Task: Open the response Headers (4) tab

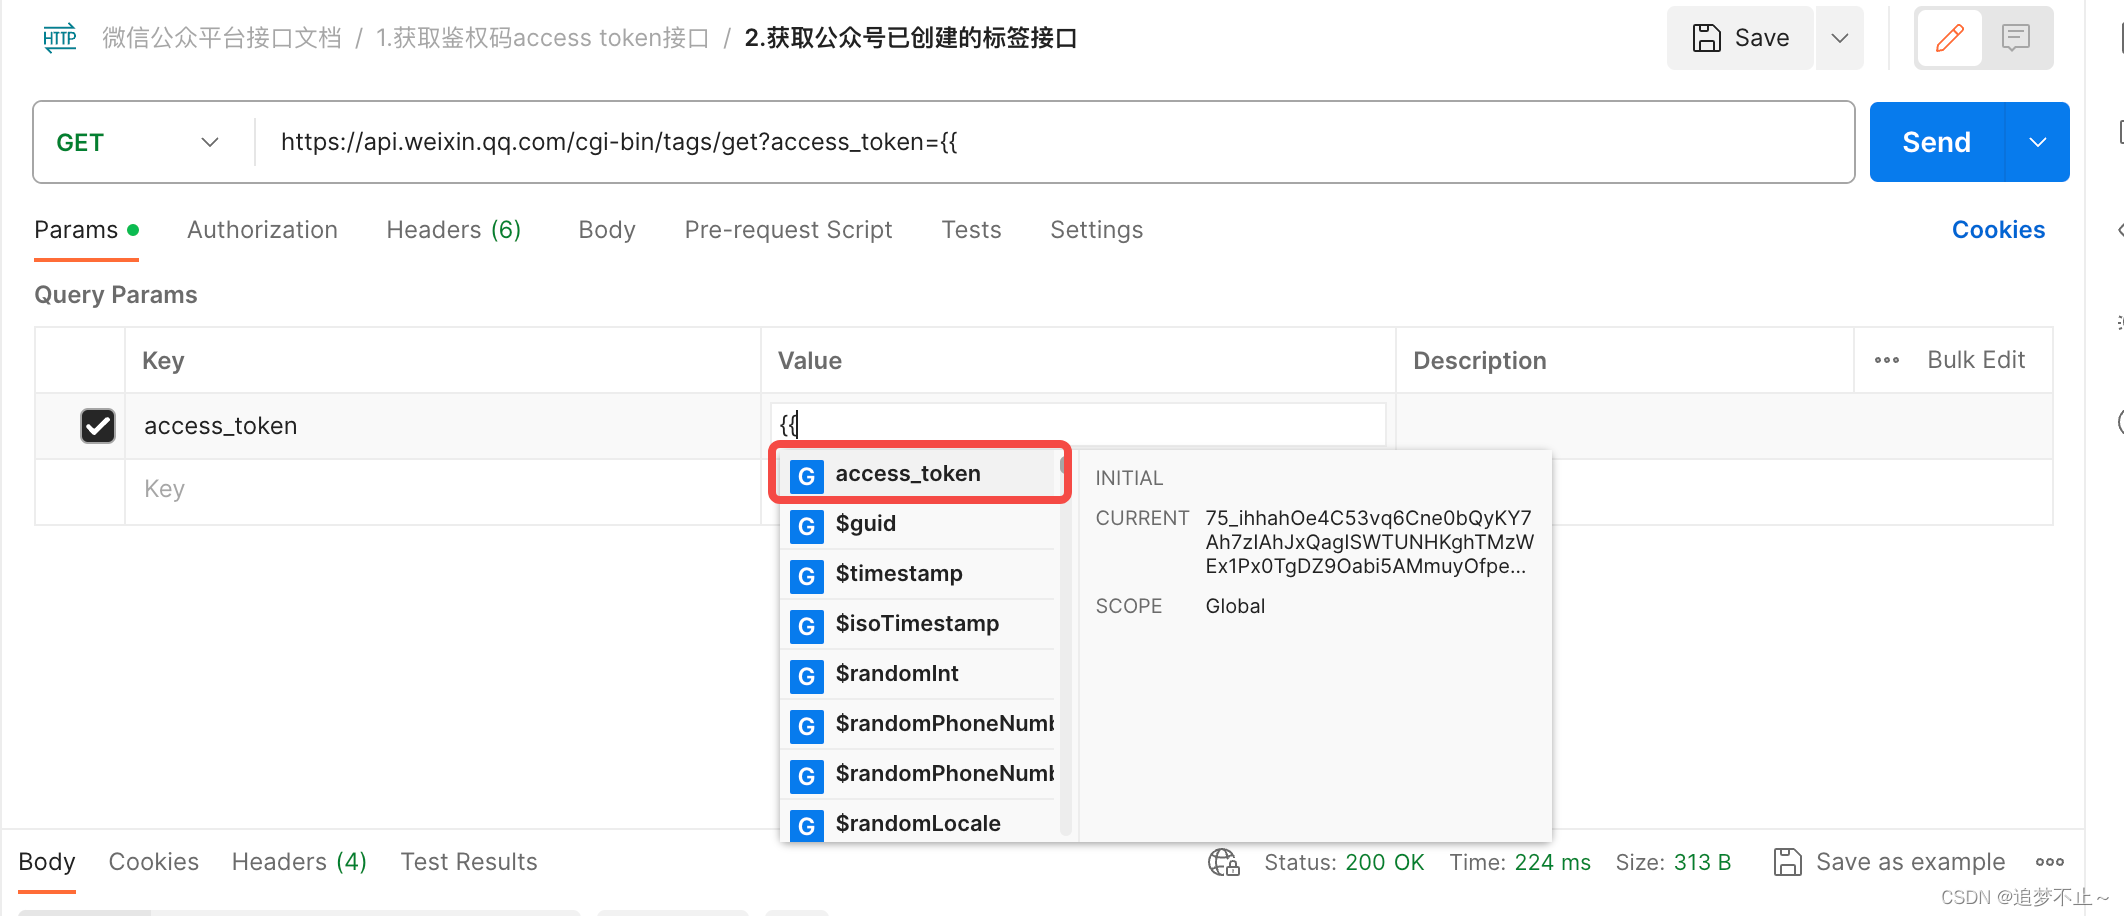Action: 299,862
